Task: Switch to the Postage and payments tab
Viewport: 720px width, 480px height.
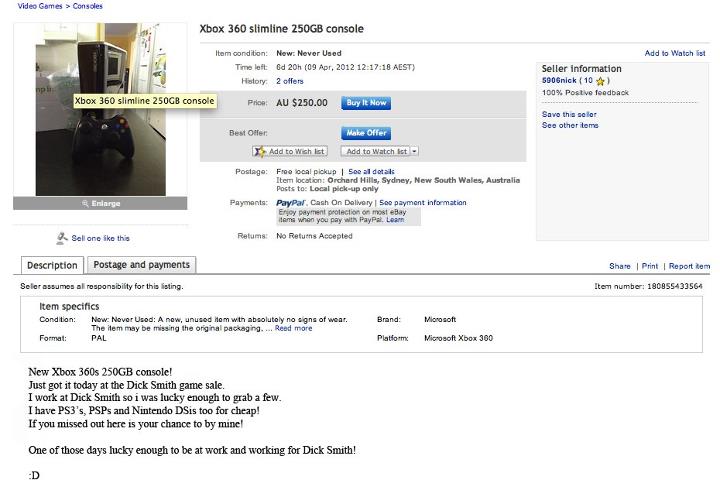Action: [140, 265]
